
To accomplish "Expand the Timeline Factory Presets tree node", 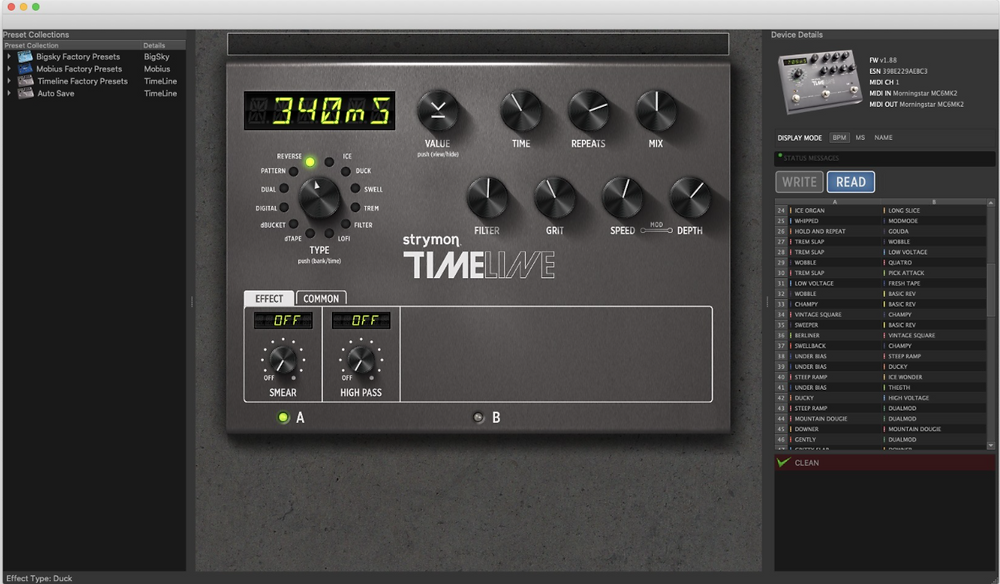I will coord(9,81).
